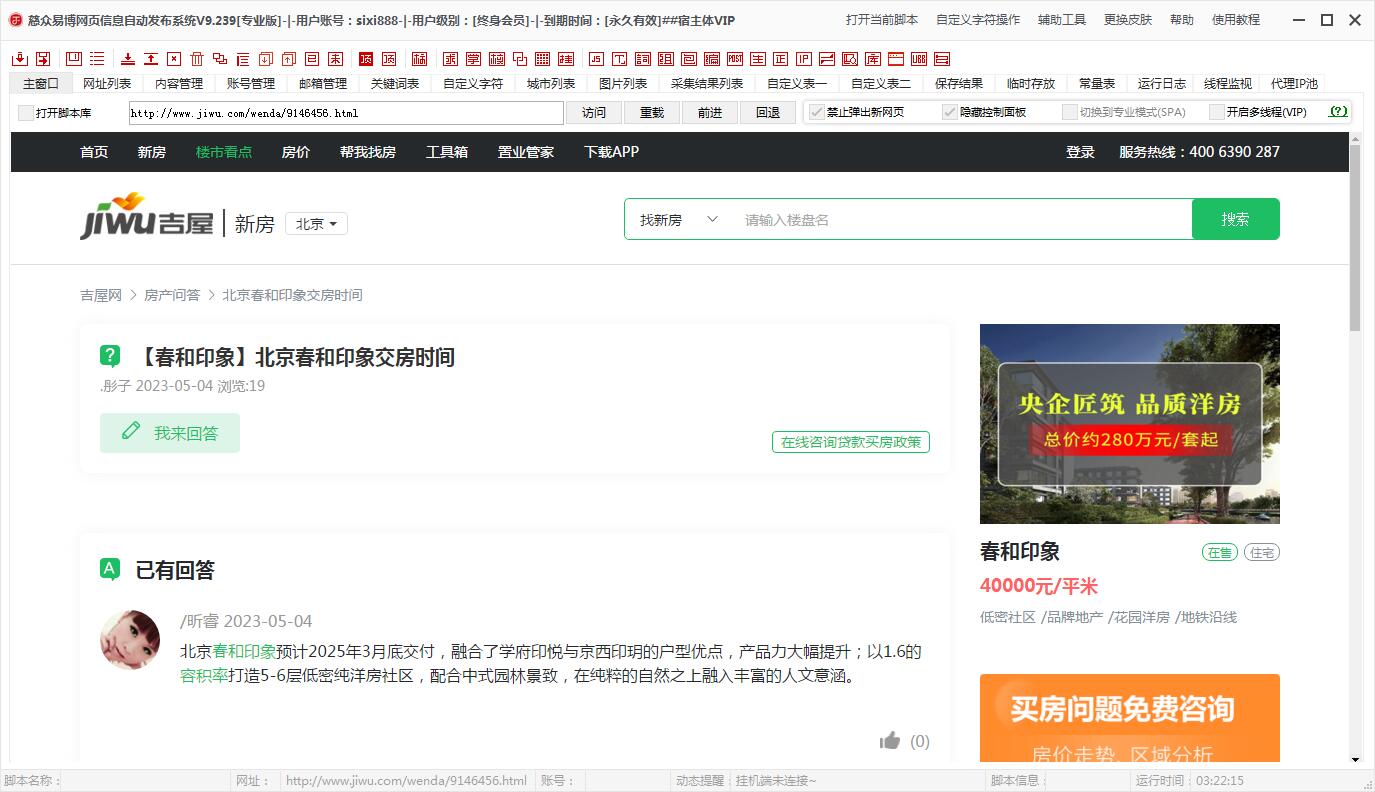Viewport: 1375px width, 792px height.
Task: Click the 请输入楼盘名 search field
Action: (960, 220)
